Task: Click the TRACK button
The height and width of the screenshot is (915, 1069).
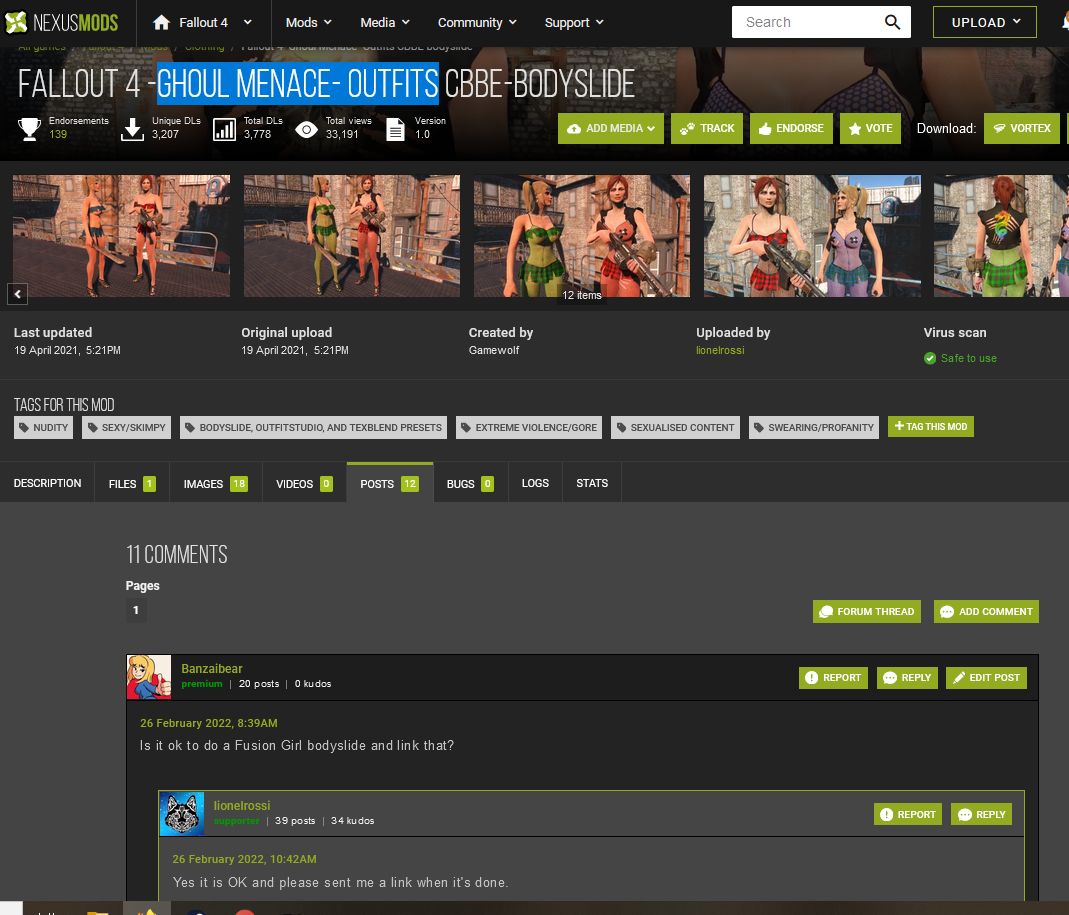Action: click(x=707, y=128)
